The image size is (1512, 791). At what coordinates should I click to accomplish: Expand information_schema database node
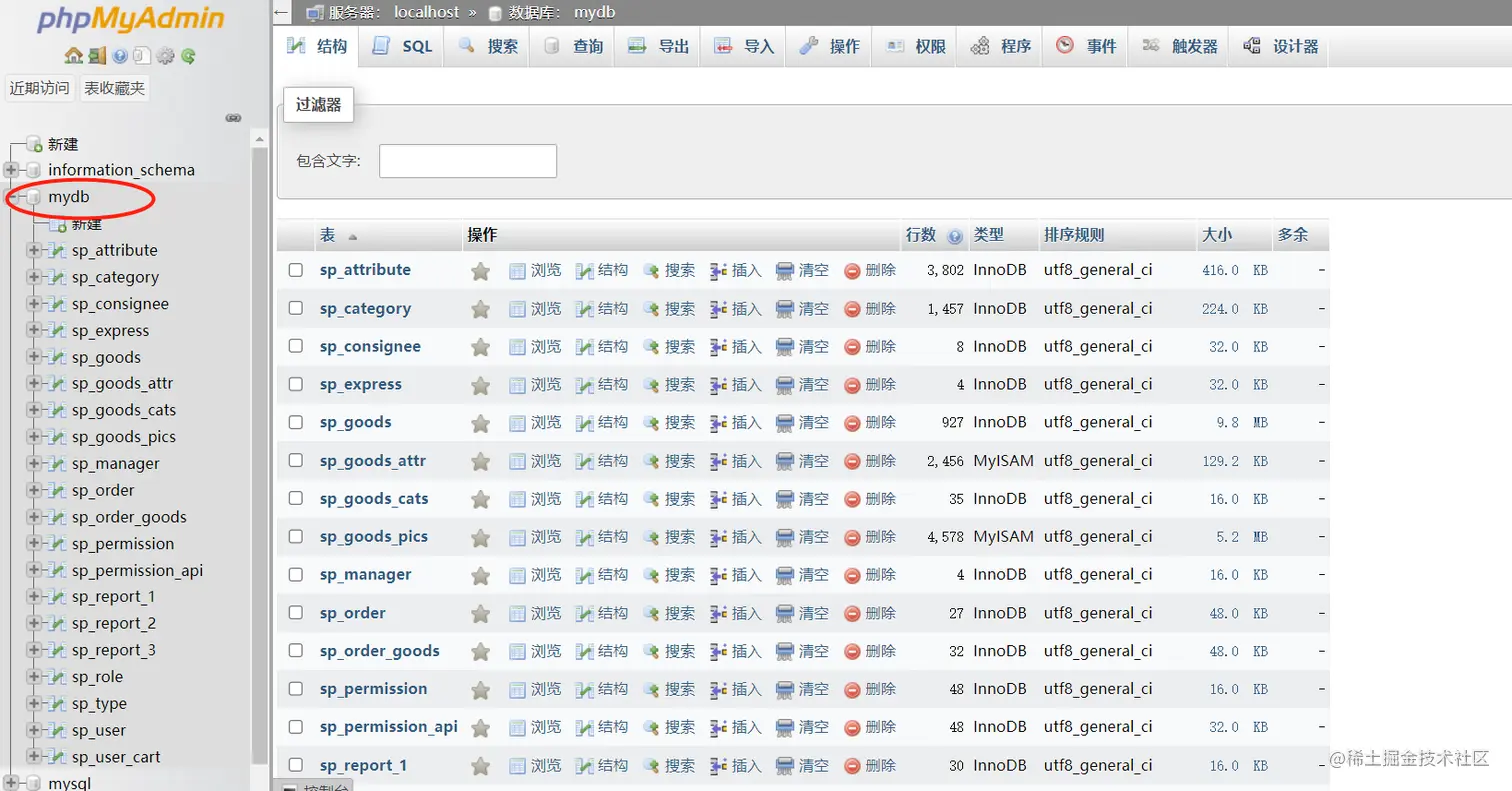[11, 170]
